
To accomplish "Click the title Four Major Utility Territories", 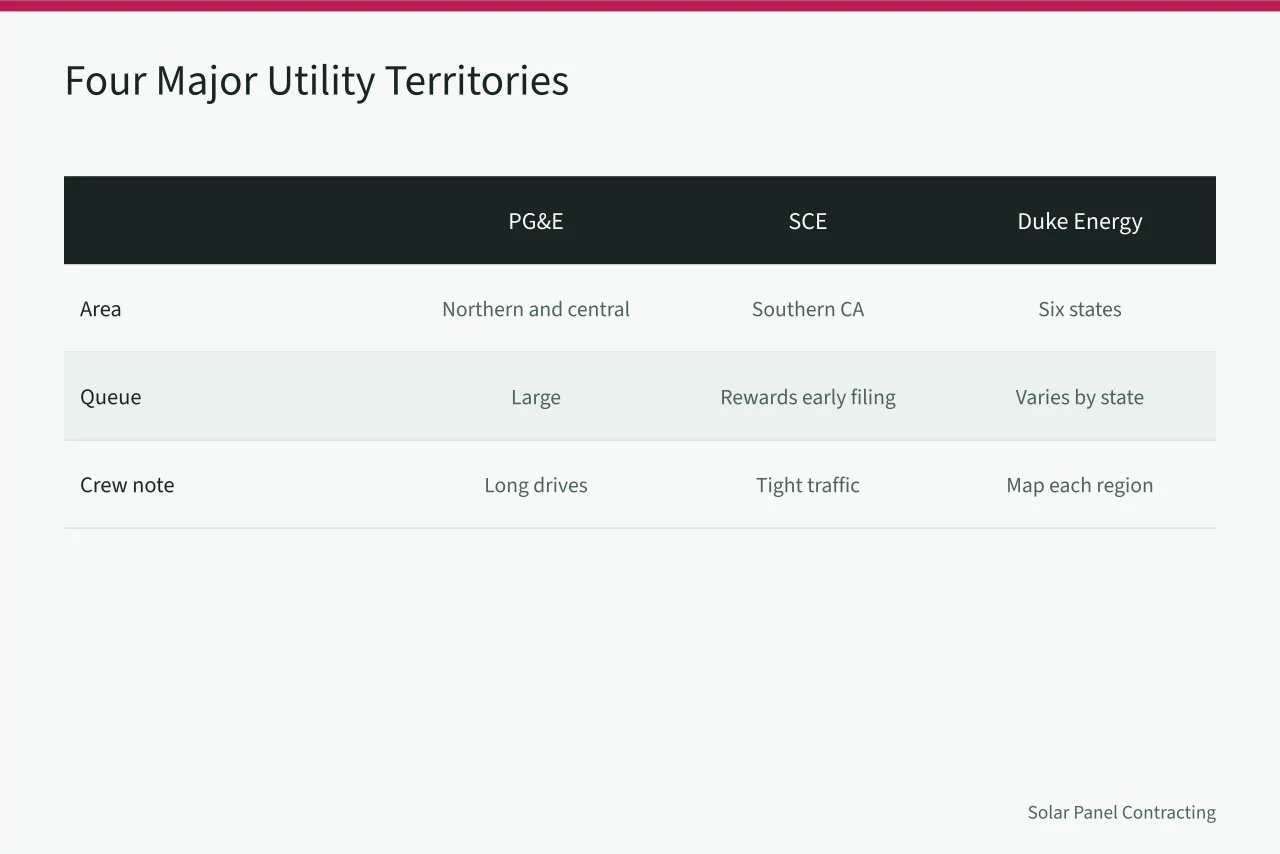I will pyautogui.click(x=316, y=81).
